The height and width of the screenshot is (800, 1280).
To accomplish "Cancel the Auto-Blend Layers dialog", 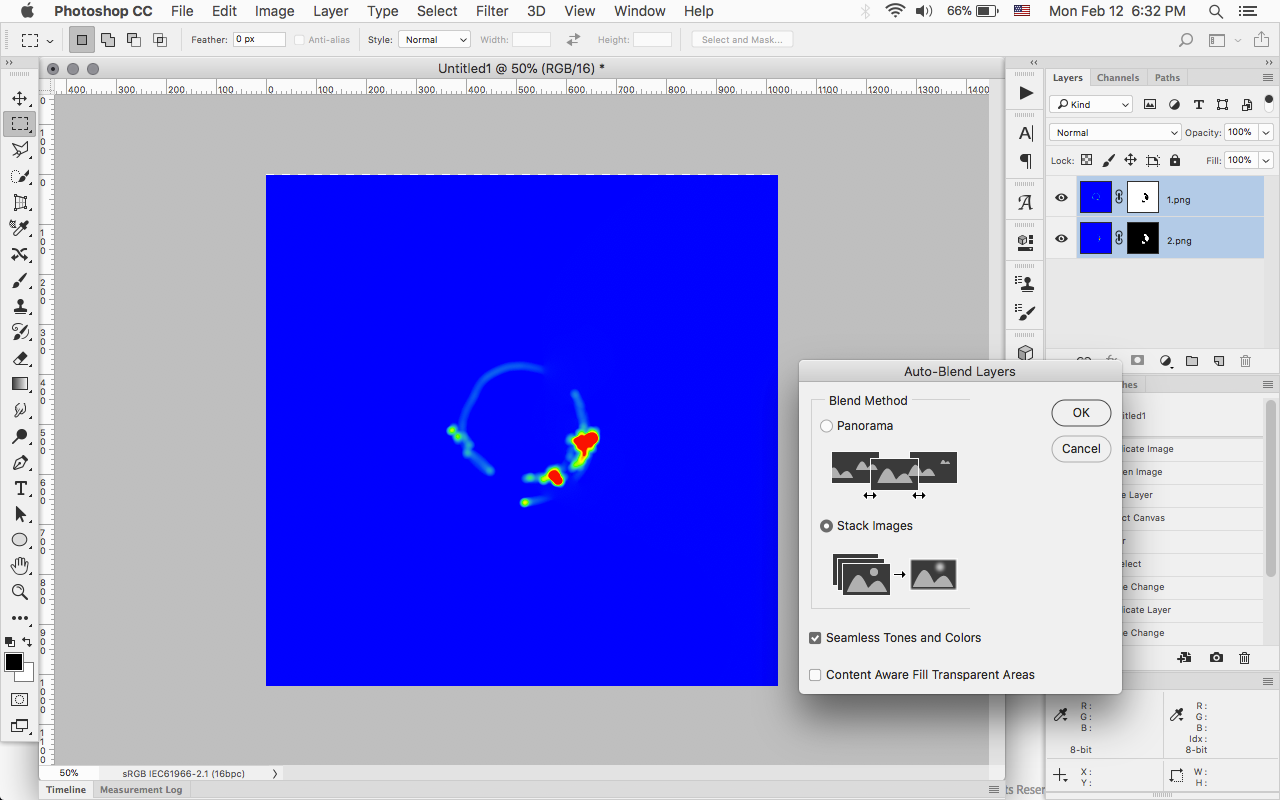I will (1081, 449).
